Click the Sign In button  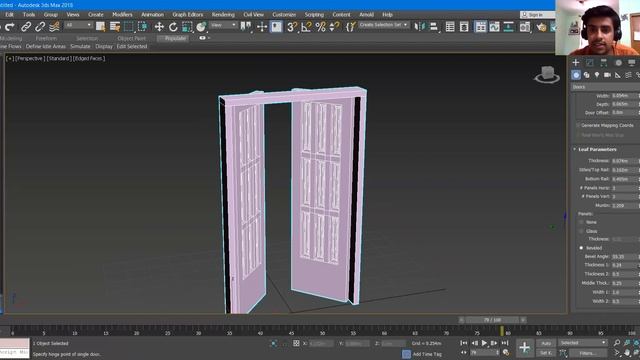tap(537, 15)
